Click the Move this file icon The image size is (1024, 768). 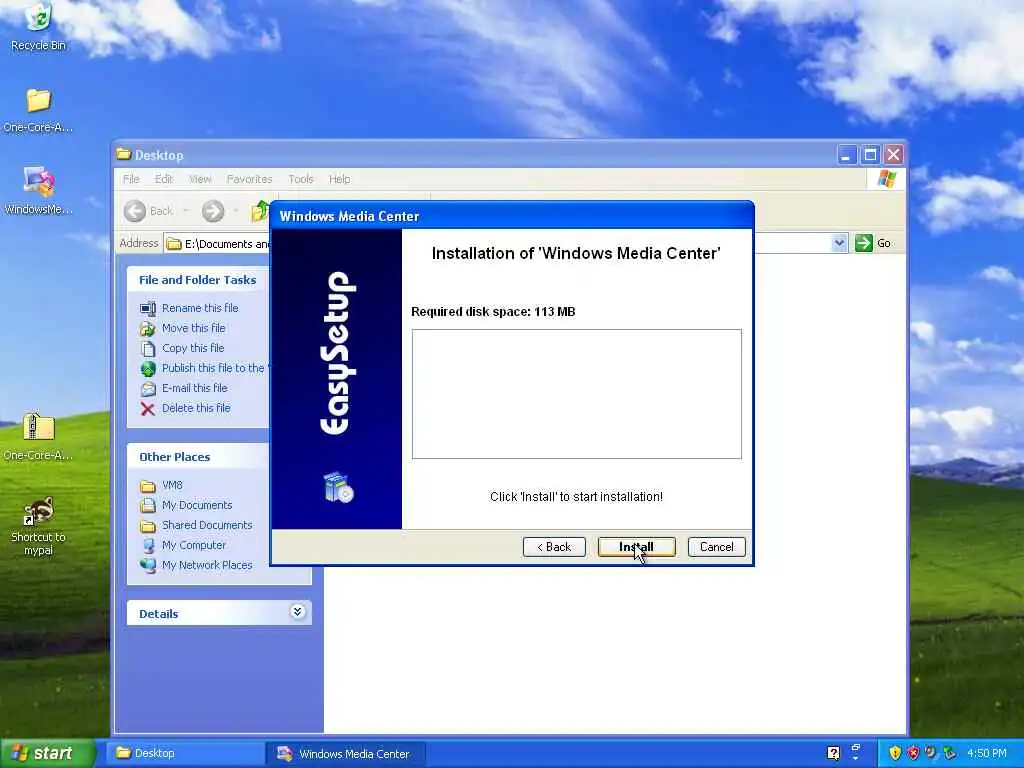pyautogui.click(x=148, y=328)
